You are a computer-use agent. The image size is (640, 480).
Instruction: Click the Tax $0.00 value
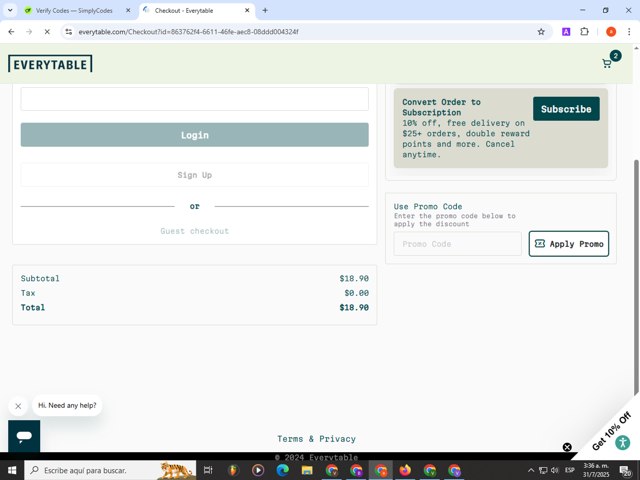(x=356, y=293)
